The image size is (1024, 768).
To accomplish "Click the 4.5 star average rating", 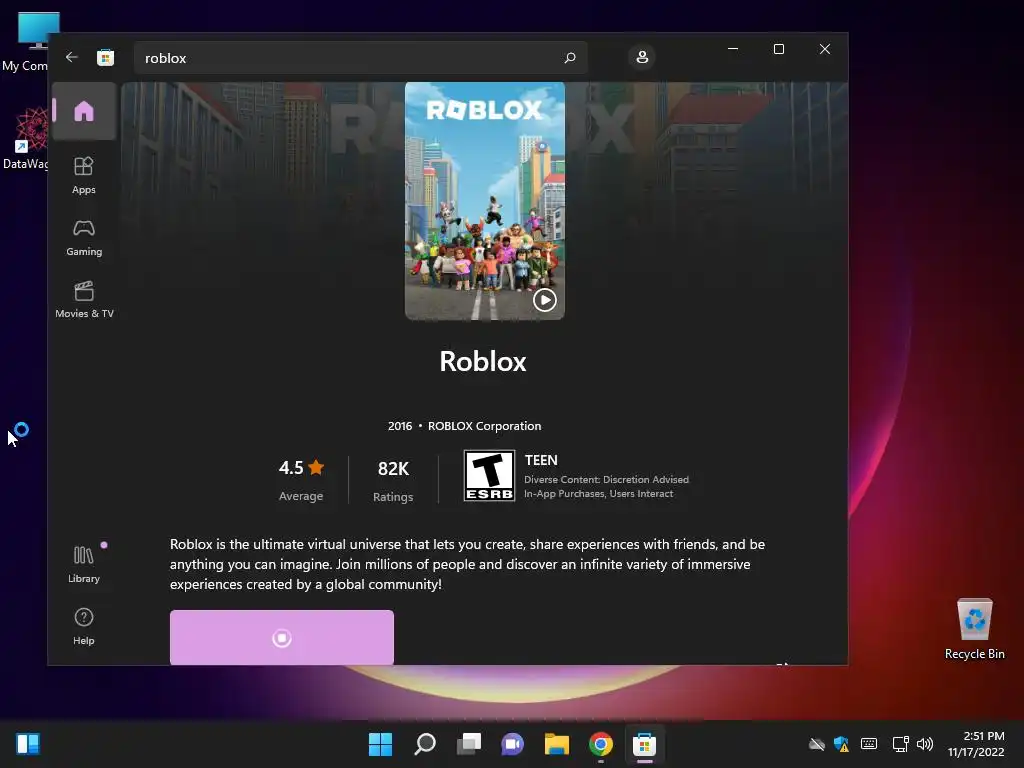I will (301, 480).
